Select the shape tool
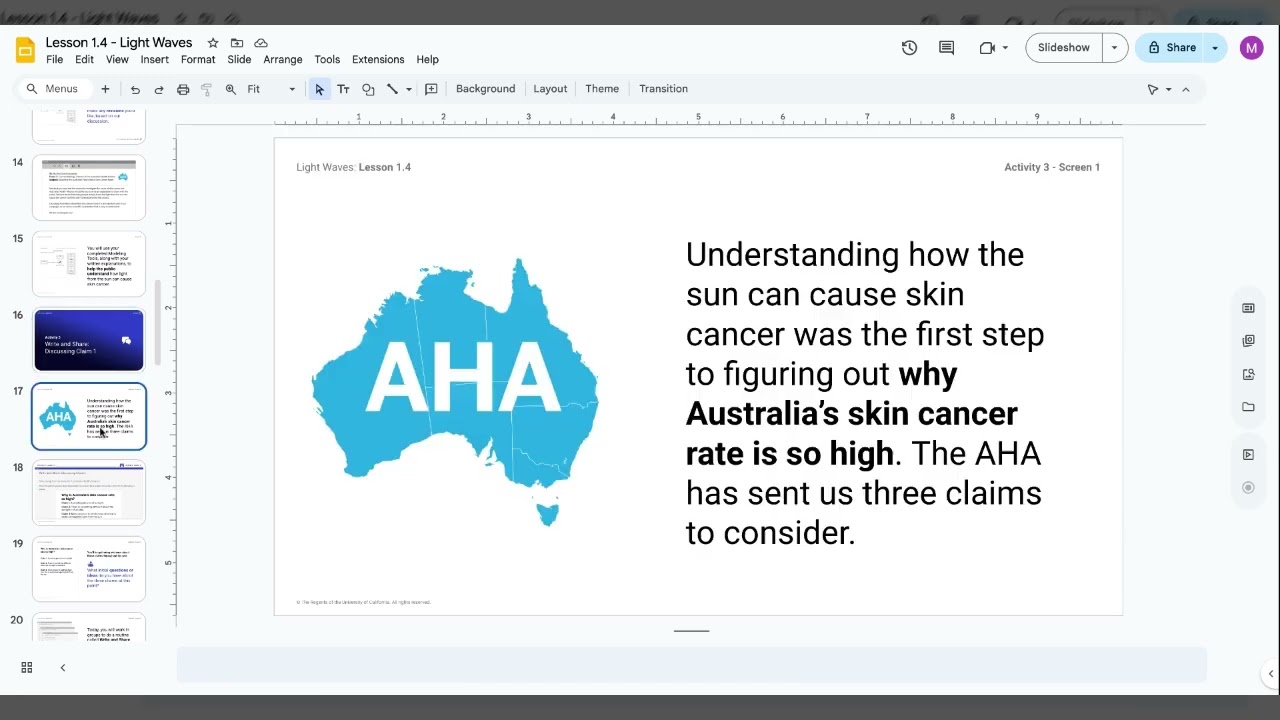The height and width of the screenshot is (720, 1280). [368, 89]
